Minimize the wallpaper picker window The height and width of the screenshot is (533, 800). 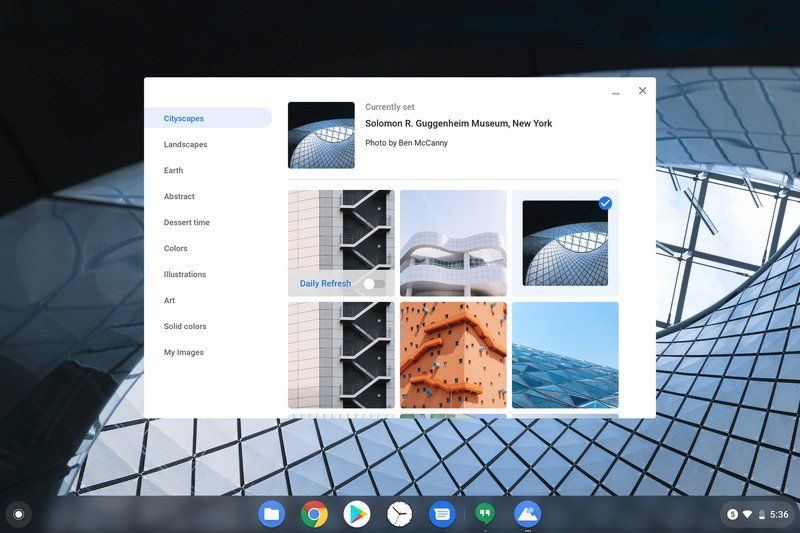tap(616, 93)
